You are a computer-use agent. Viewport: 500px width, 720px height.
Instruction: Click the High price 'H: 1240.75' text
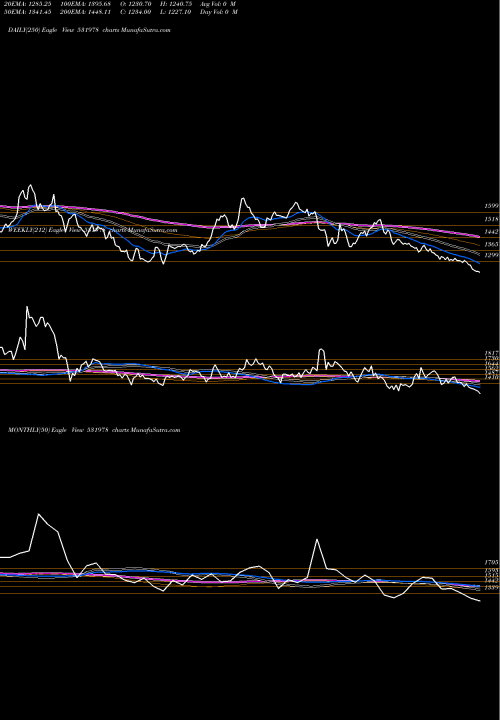tap(176, 4)
